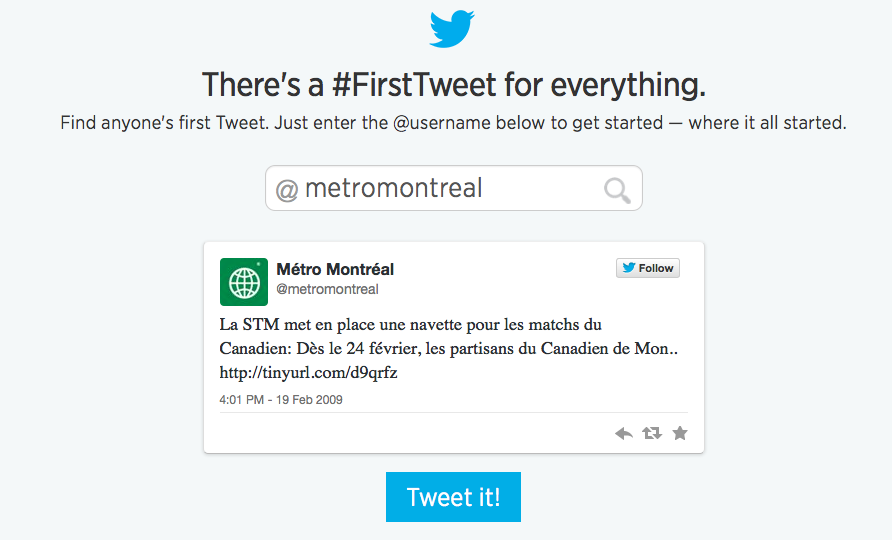Screen dimensions: 892x540
Task: Click the magnifying glass search icon
Action: (x=617, y=190)
